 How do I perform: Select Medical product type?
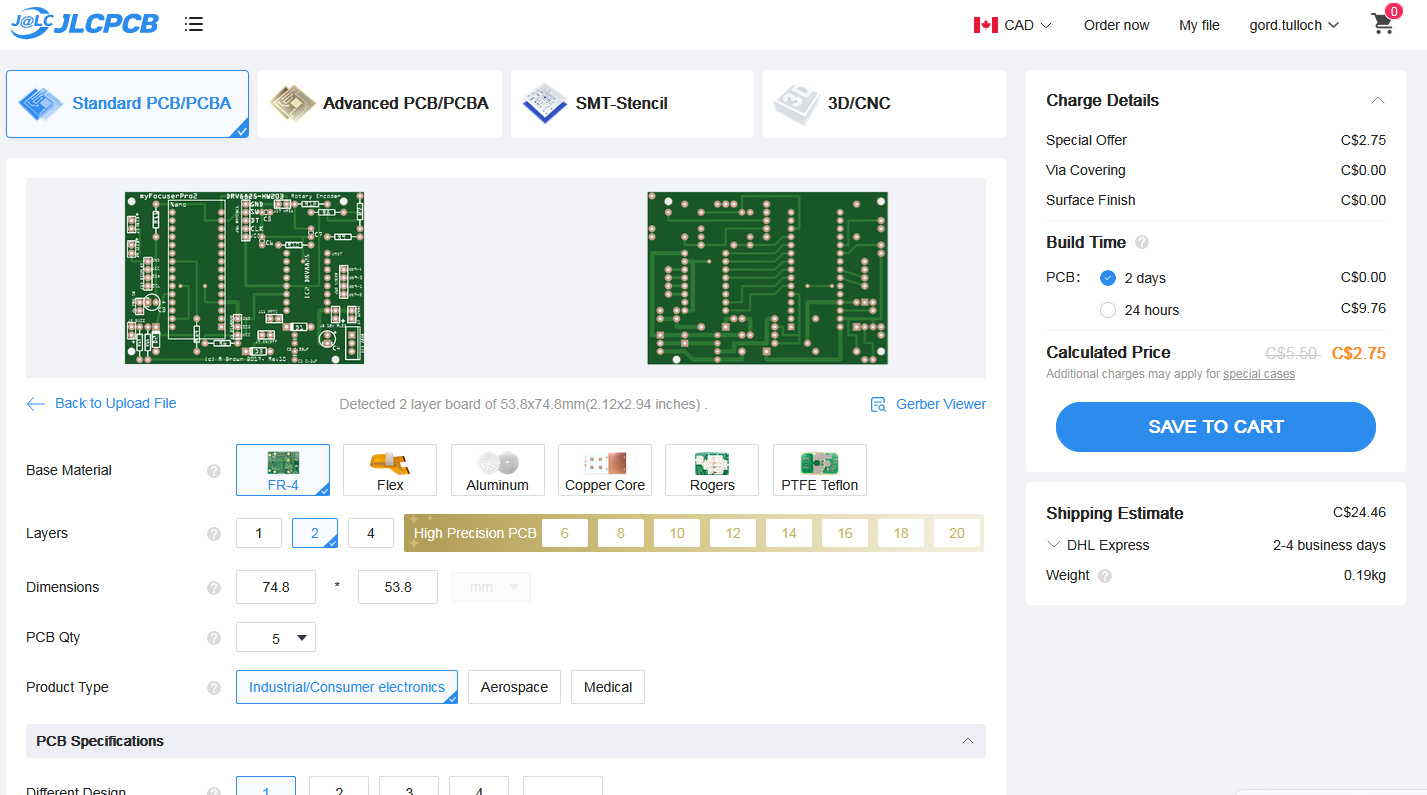click(608, 687)
